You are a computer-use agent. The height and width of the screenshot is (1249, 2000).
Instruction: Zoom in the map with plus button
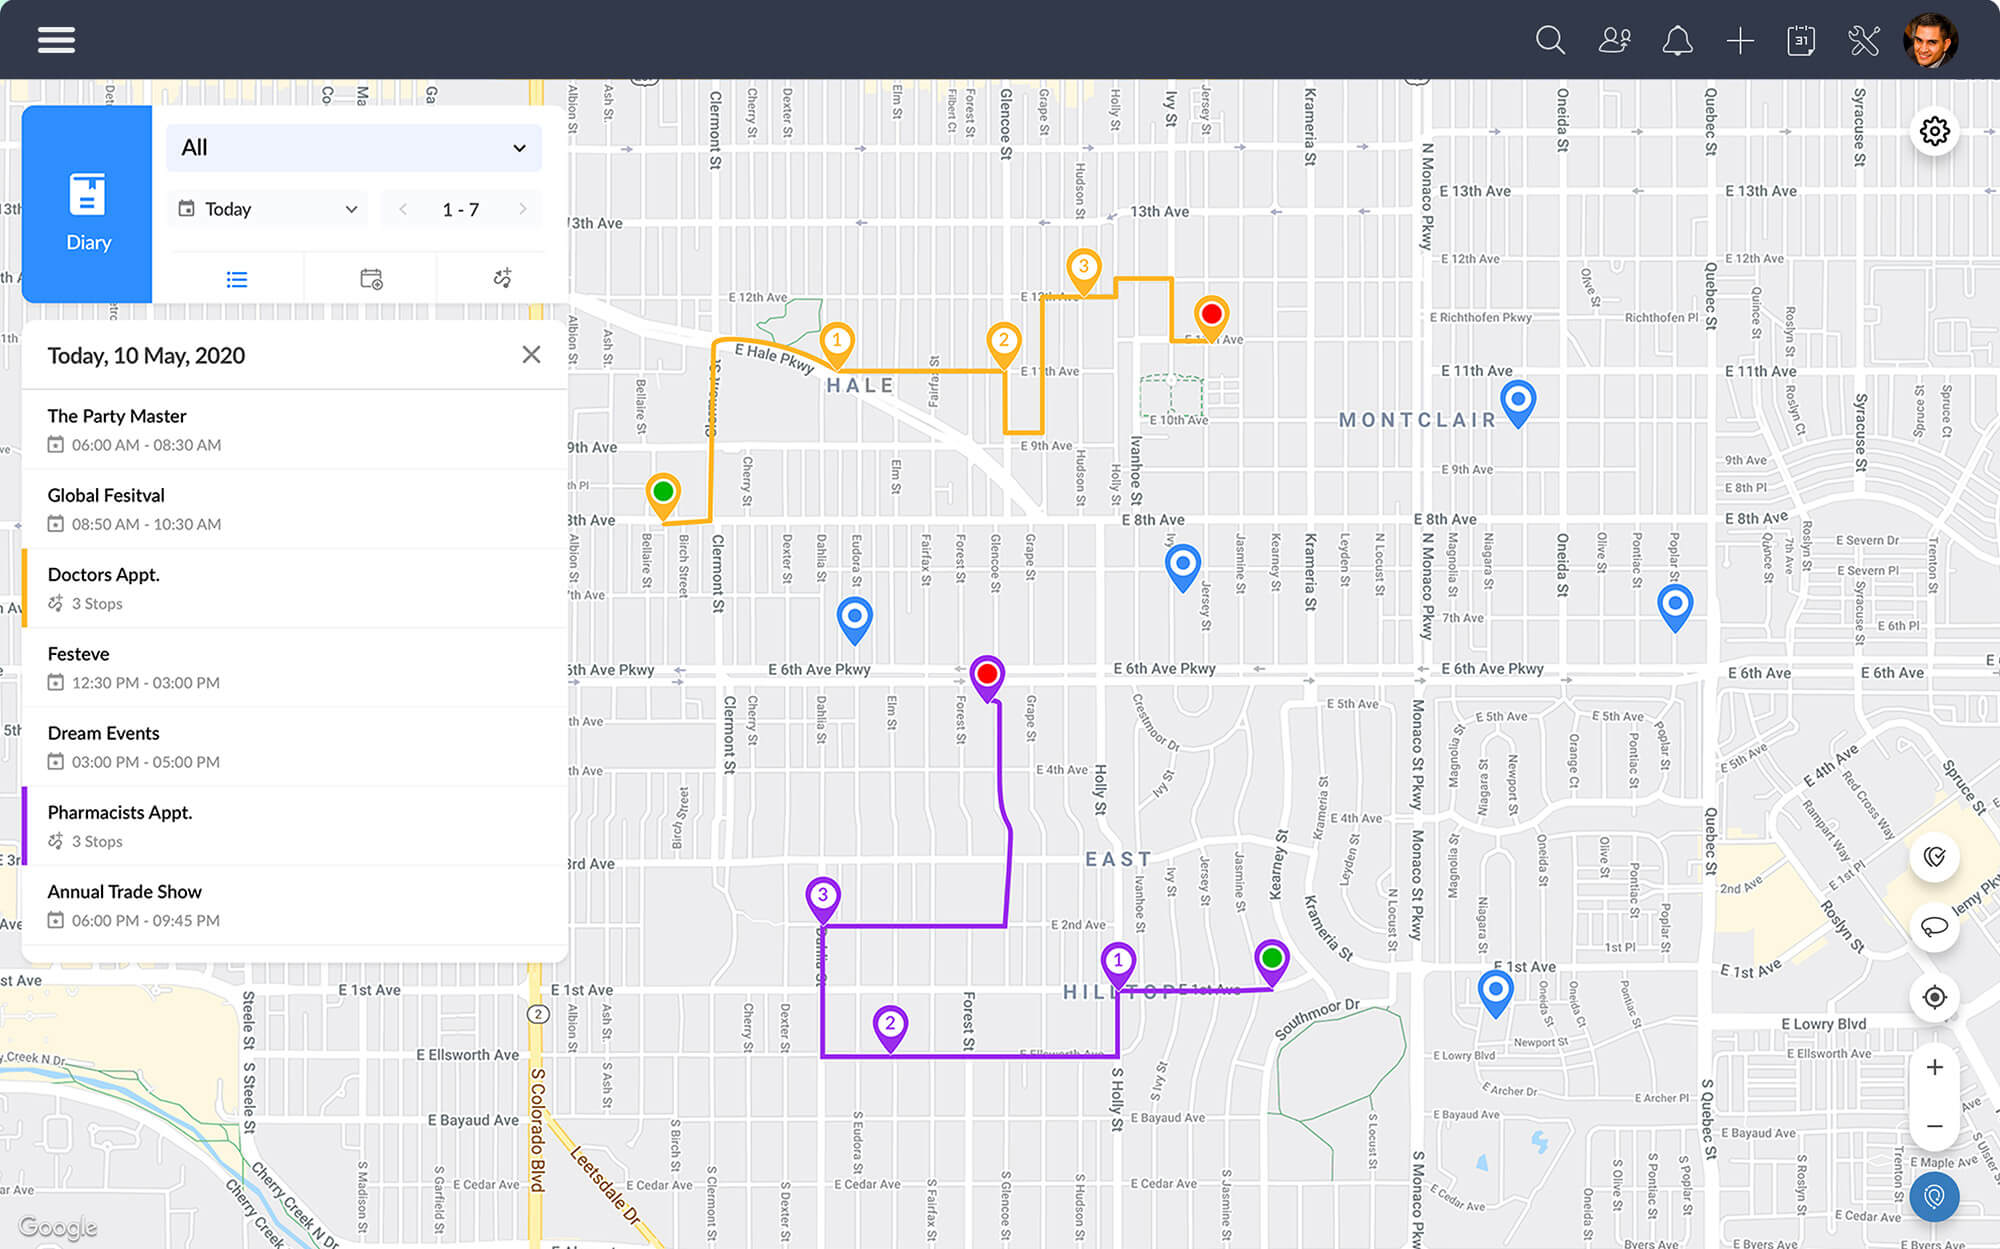pos(1934,1067)
